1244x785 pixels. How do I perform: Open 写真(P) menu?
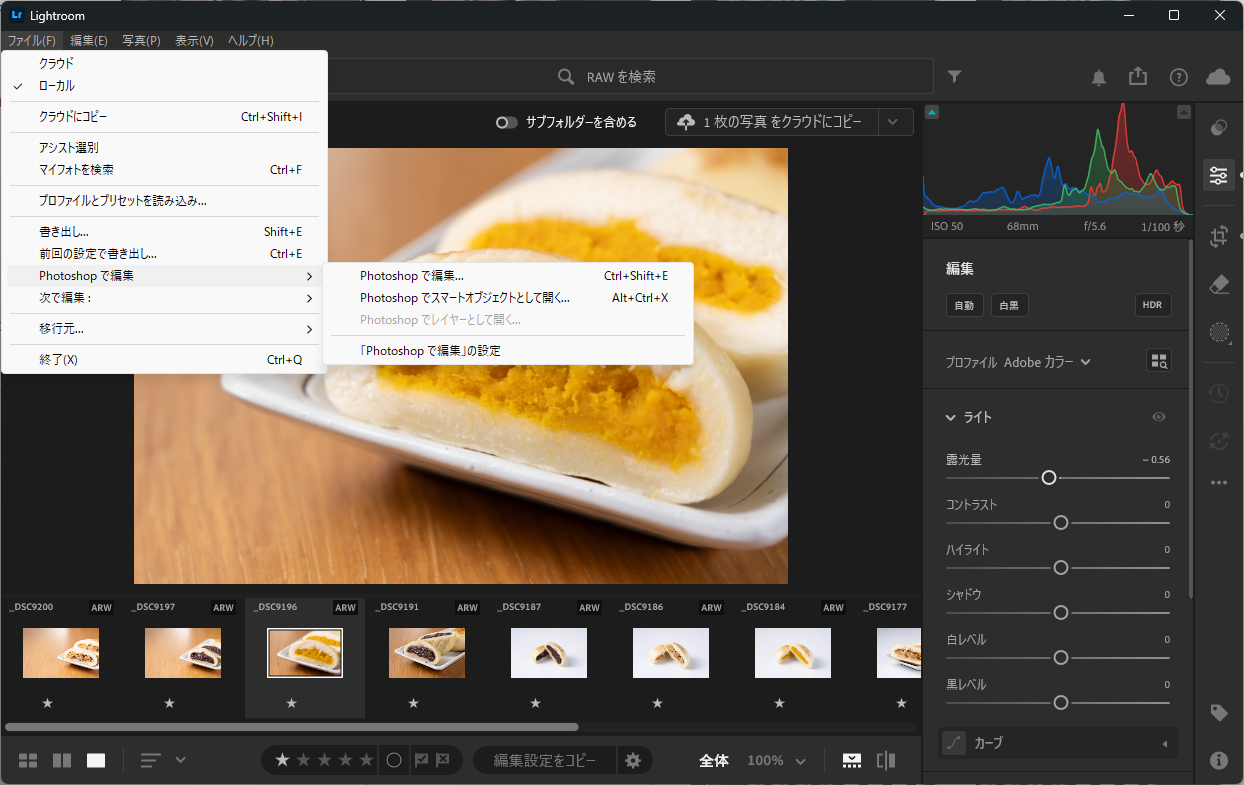click(x=141, y=41)
